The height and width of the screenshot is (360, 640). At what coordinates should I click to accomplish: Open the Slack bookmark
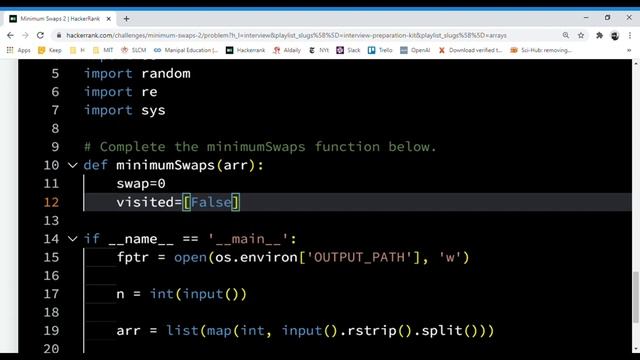click(348, 50)
